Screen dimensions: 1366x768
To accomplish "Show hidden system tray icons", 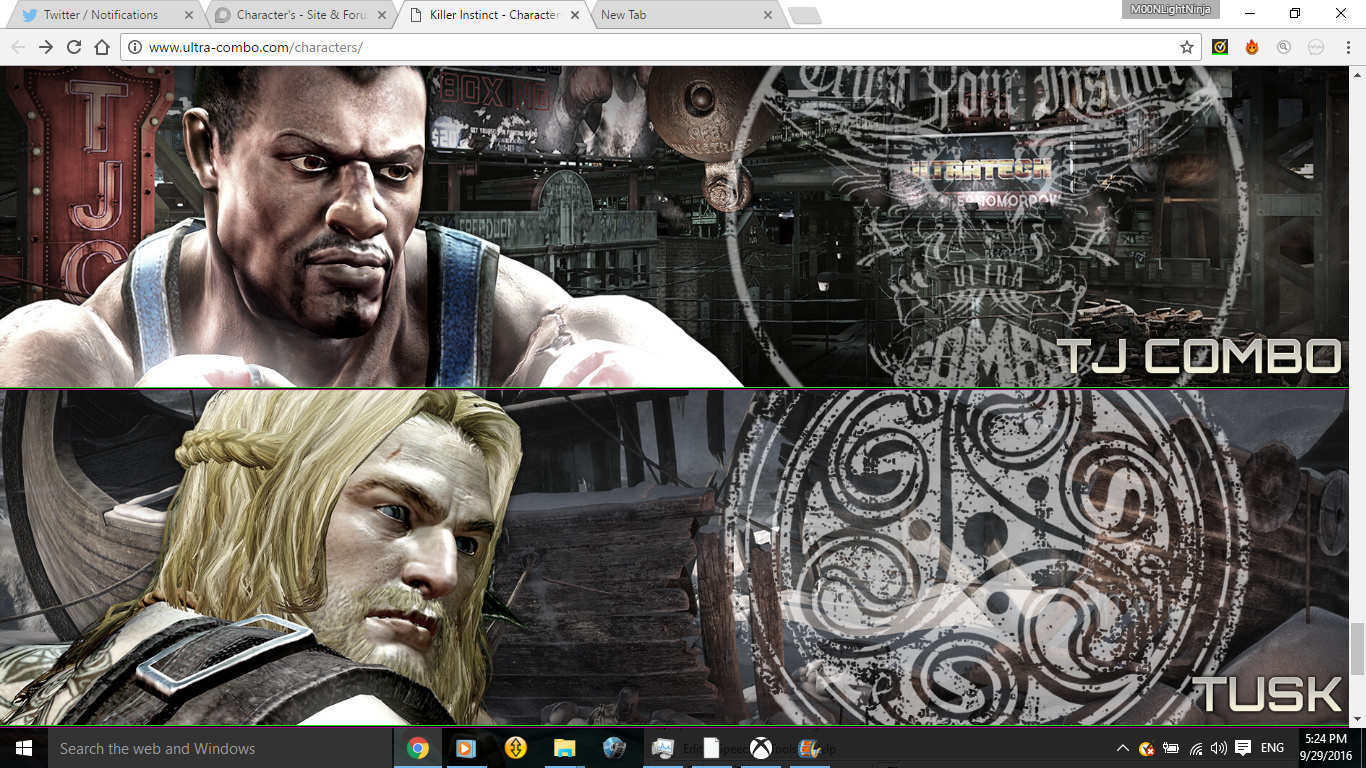I will click(x=1122, y=748).
